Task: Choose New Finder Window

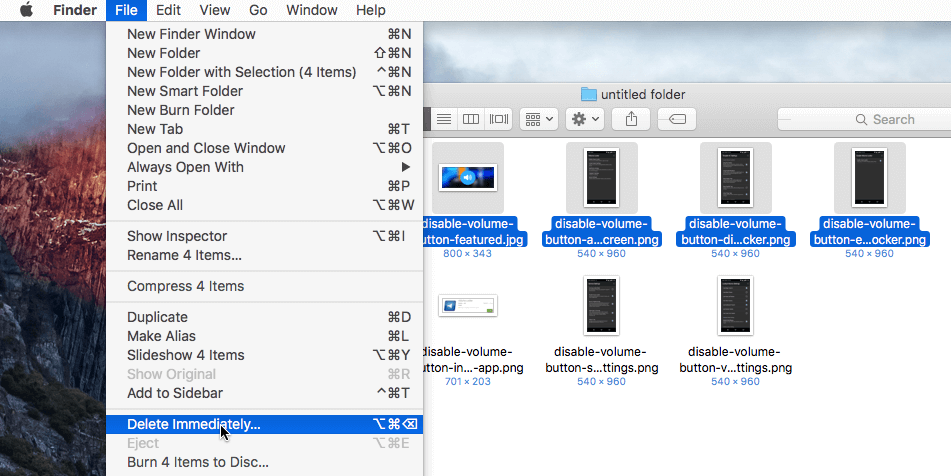Action: 264,34
